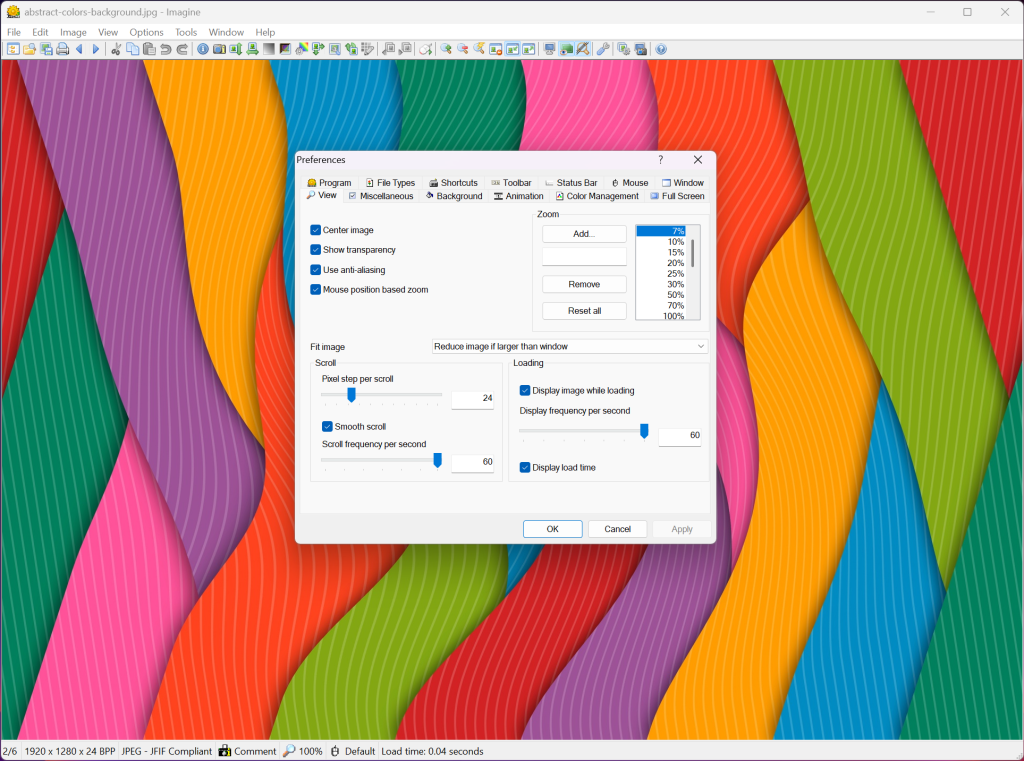Click the Pixel step per scroll slider
1024x761 pixels.
click(x=381, y=396)
